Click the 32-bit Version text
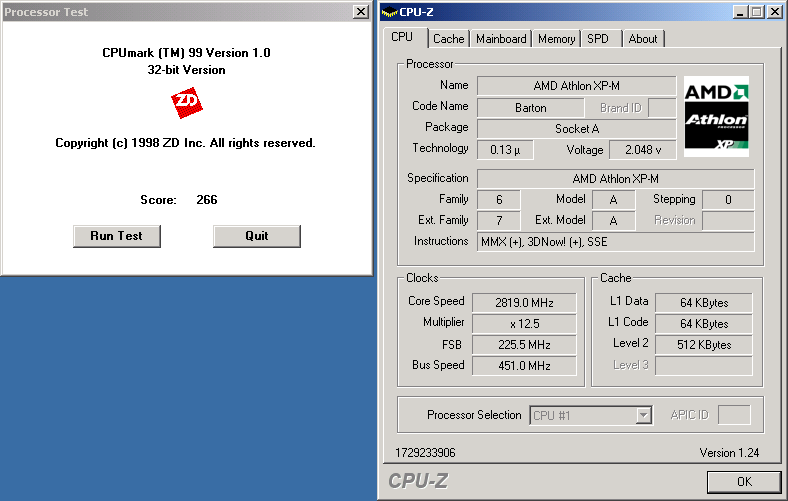The image size is (788, 501). pyautogui.click(x=186, y=70)
